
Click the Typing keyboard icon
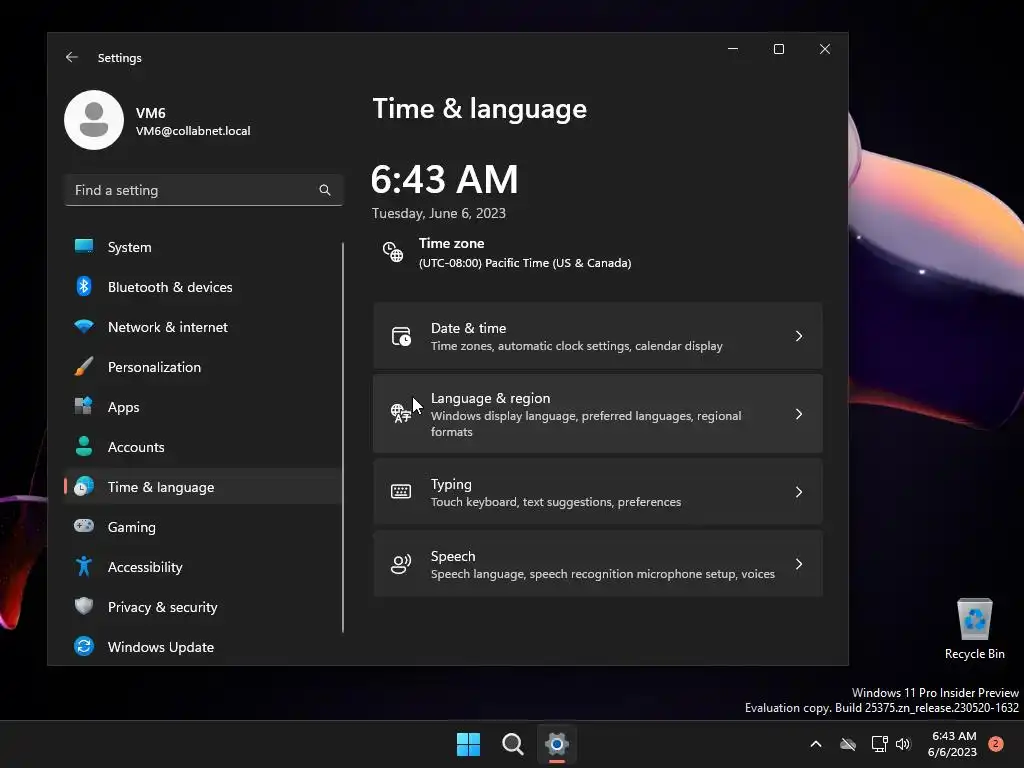tap(401, 491)
